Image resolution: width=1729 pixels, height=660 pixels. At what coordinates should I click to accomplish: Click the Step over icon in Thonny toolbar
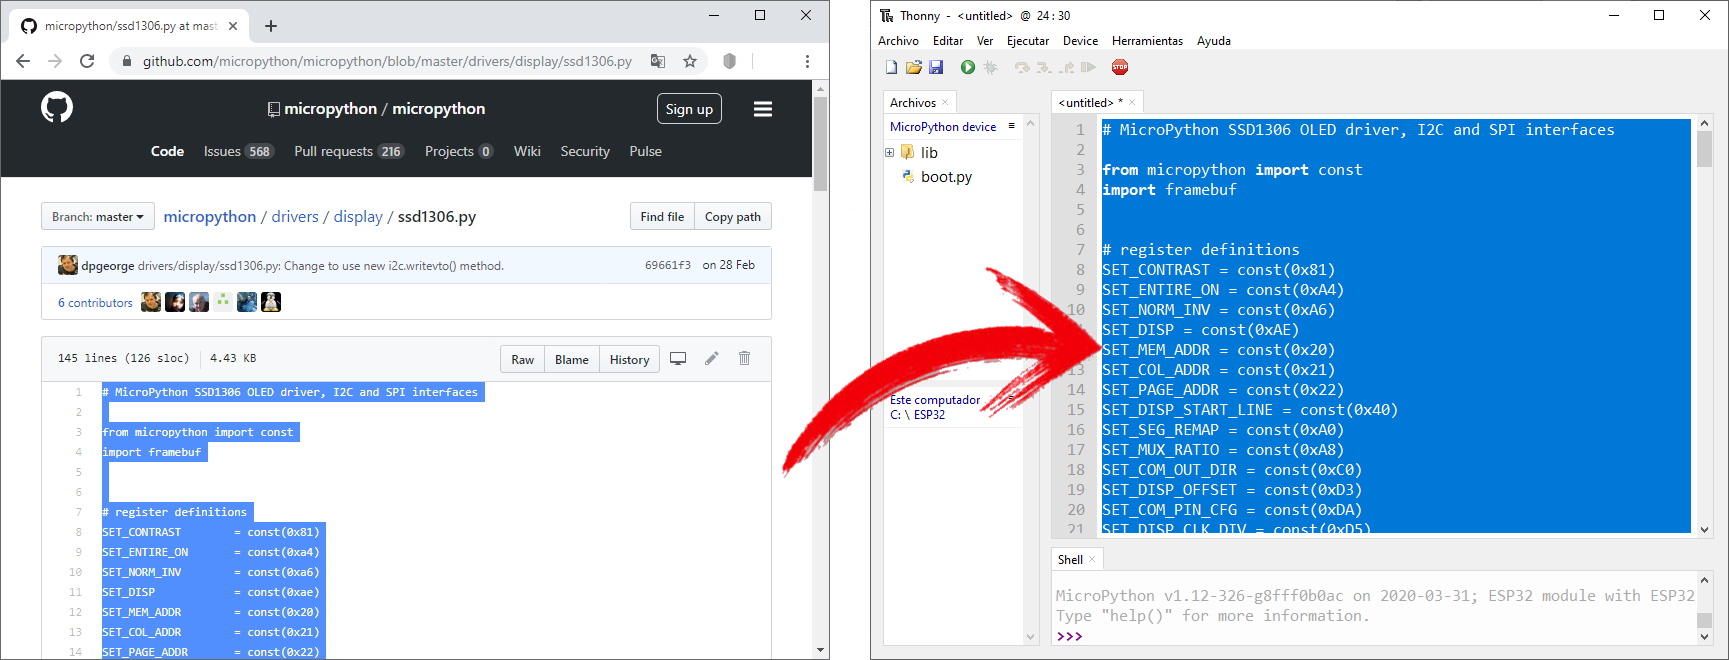(1021, 67)
